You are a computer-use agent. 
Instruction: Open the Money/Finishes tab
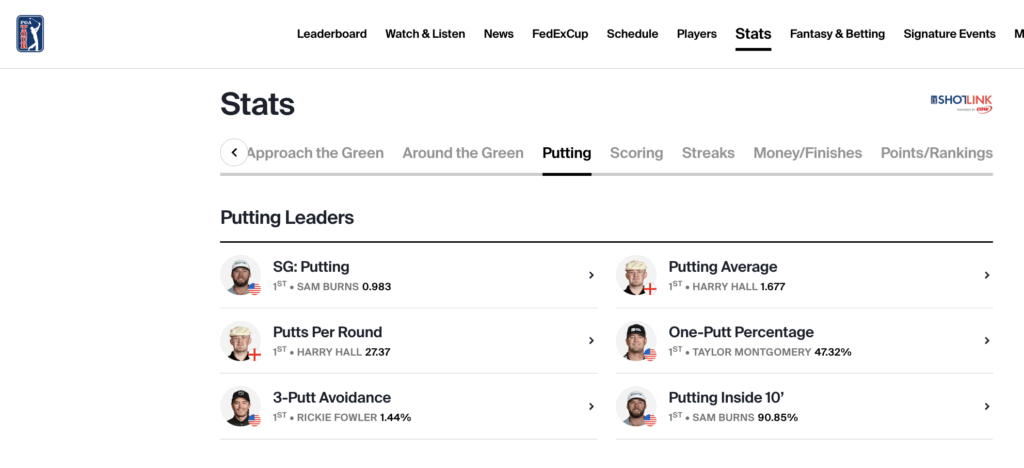[x=807, y=153]
